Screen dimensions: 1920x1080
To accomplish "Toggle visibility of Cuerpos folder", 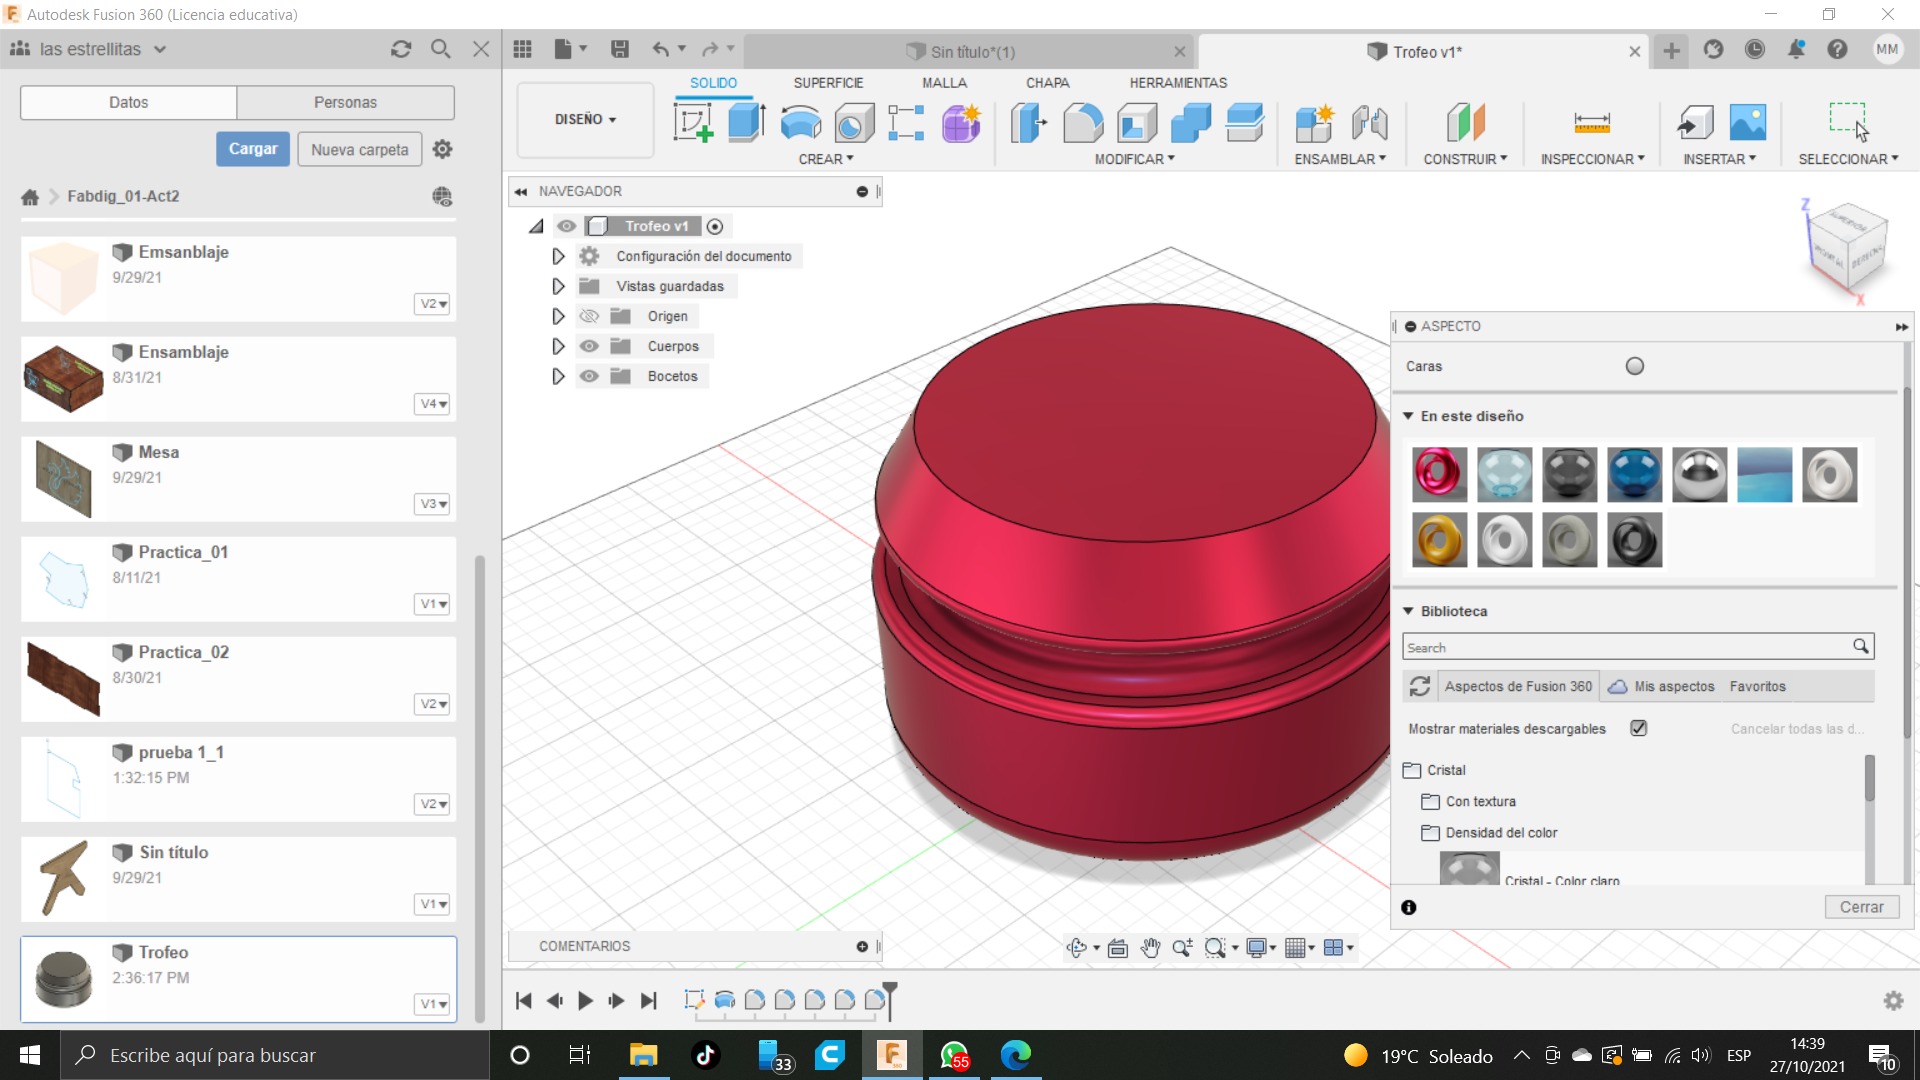I will coord(589,346).
